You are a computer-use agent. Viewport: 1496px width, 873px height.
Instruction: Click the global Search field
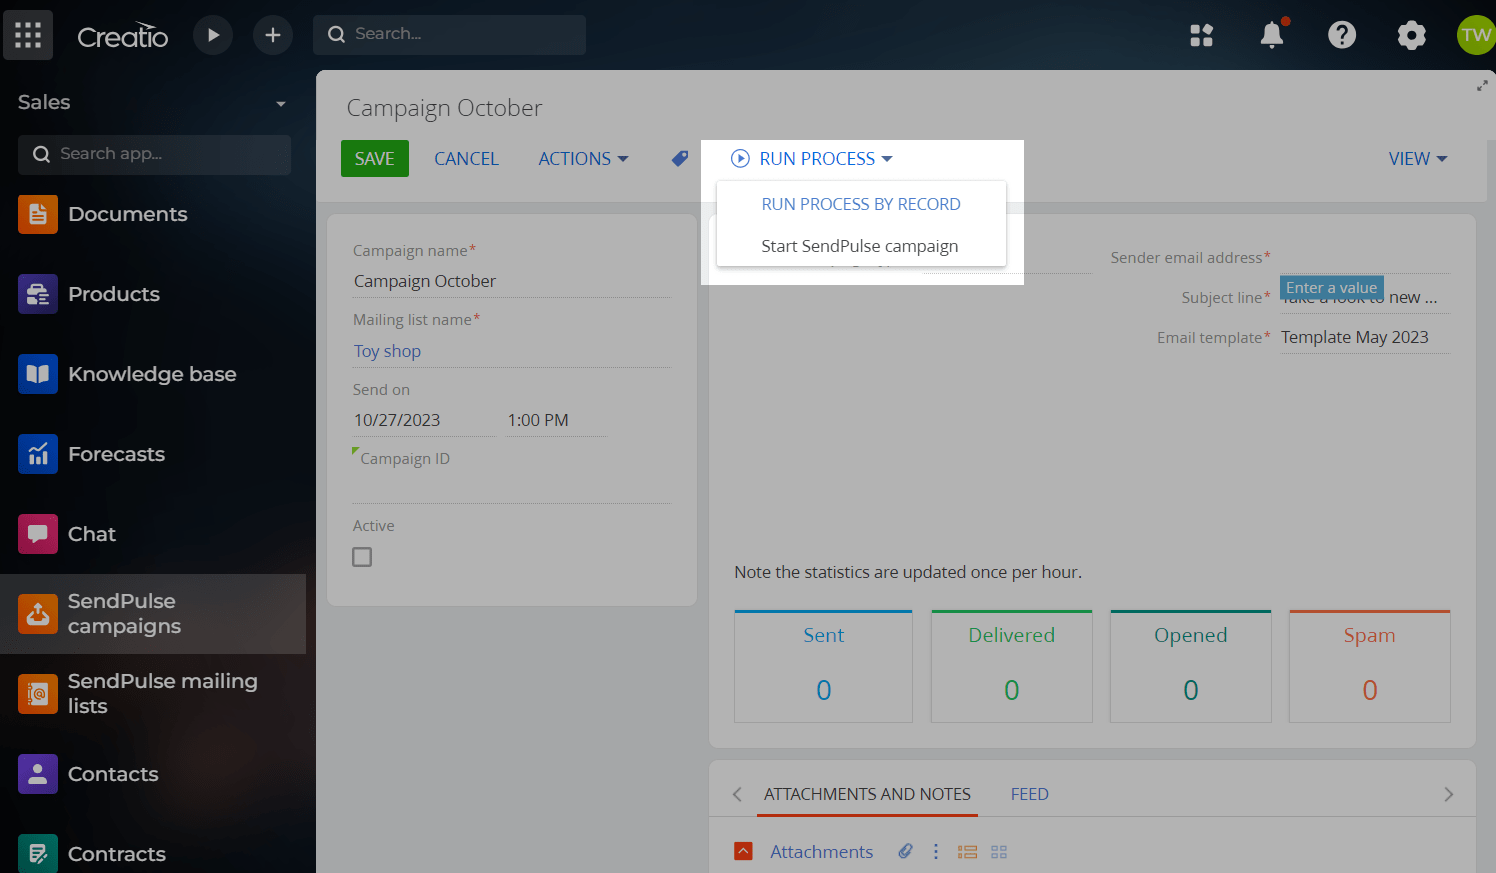coord(450,35)
